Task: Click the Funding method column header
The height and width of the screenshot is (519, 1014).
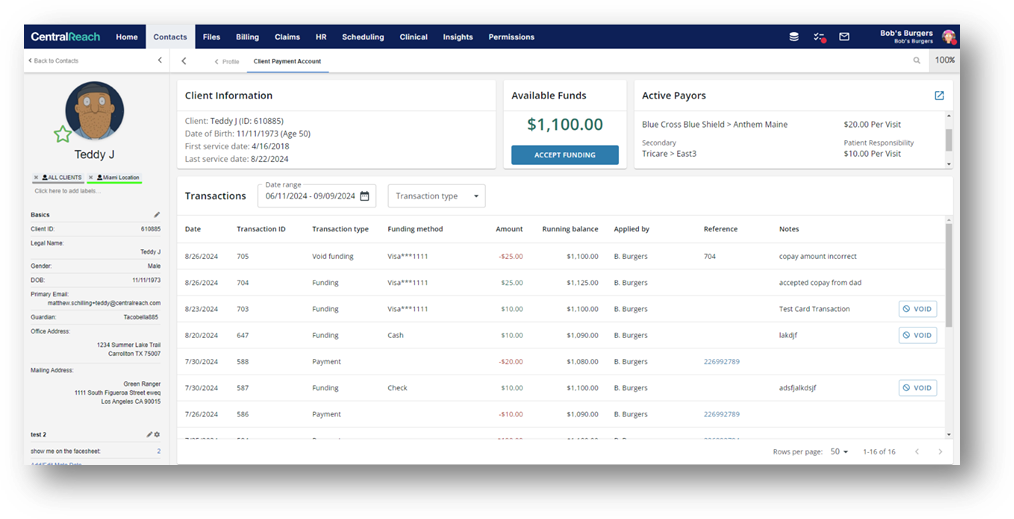Action: 415,229
